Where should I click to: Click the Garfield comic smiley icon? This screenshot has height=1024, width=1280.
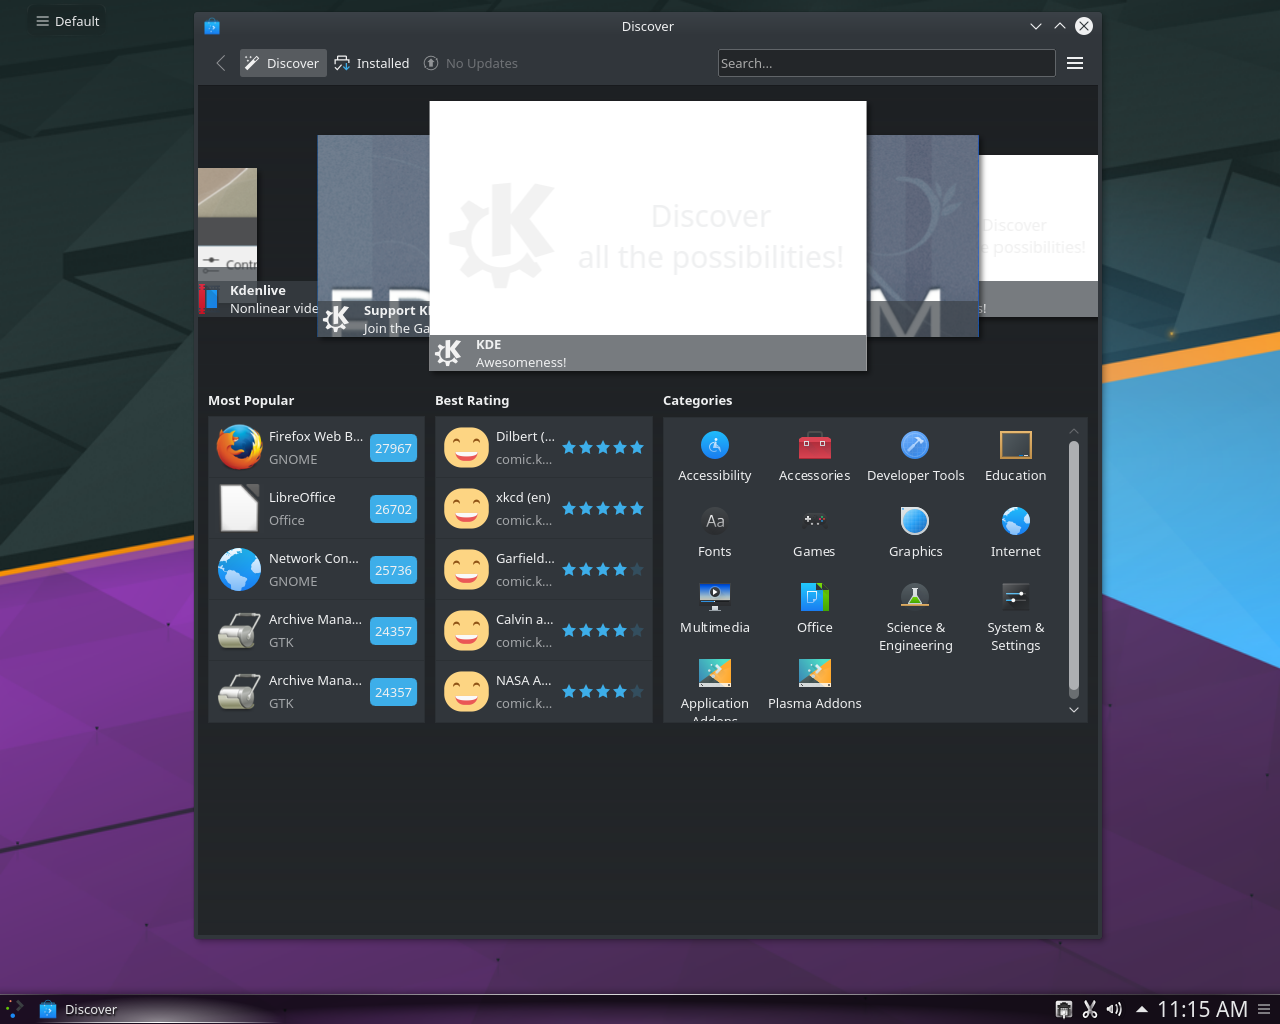click(x=466, y=570)
